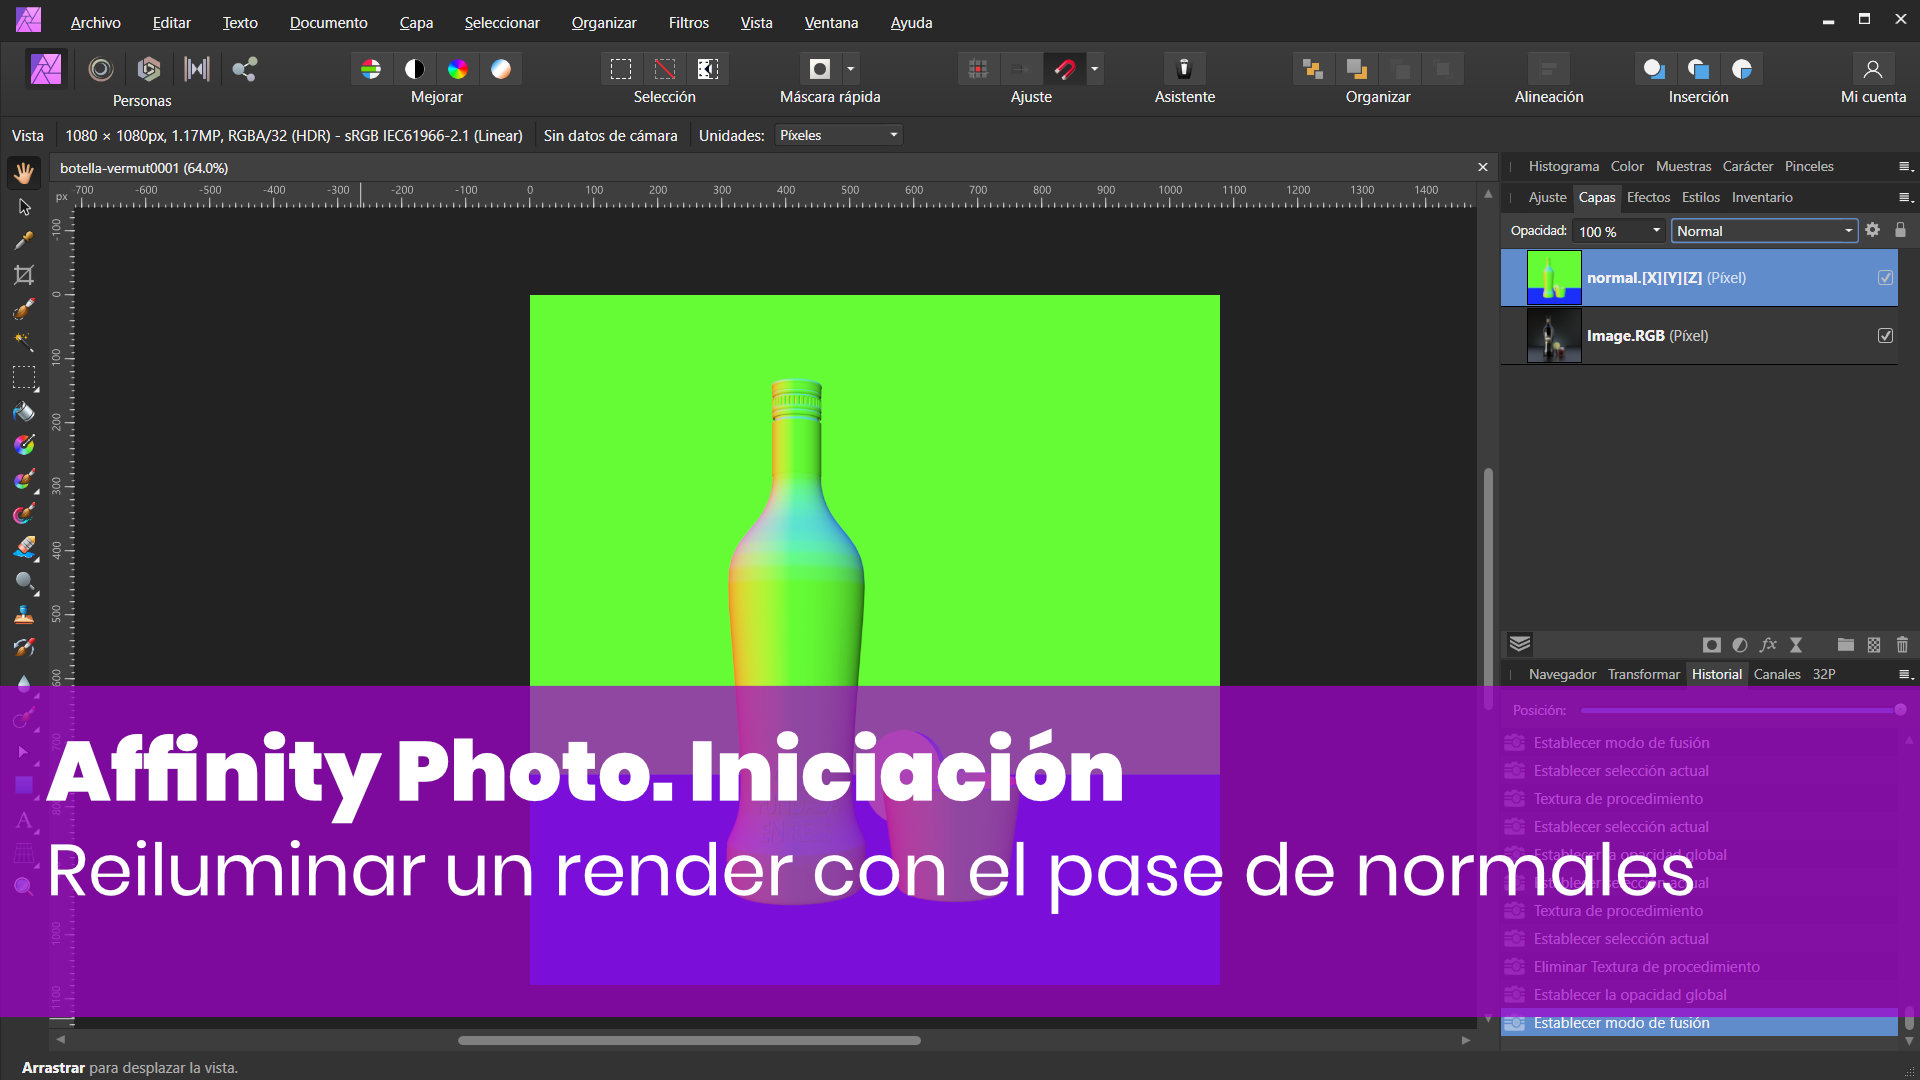1920x1080 pixels.
Task: Open the Opacidad 100 % dropdown
Action: point(1619,231)
